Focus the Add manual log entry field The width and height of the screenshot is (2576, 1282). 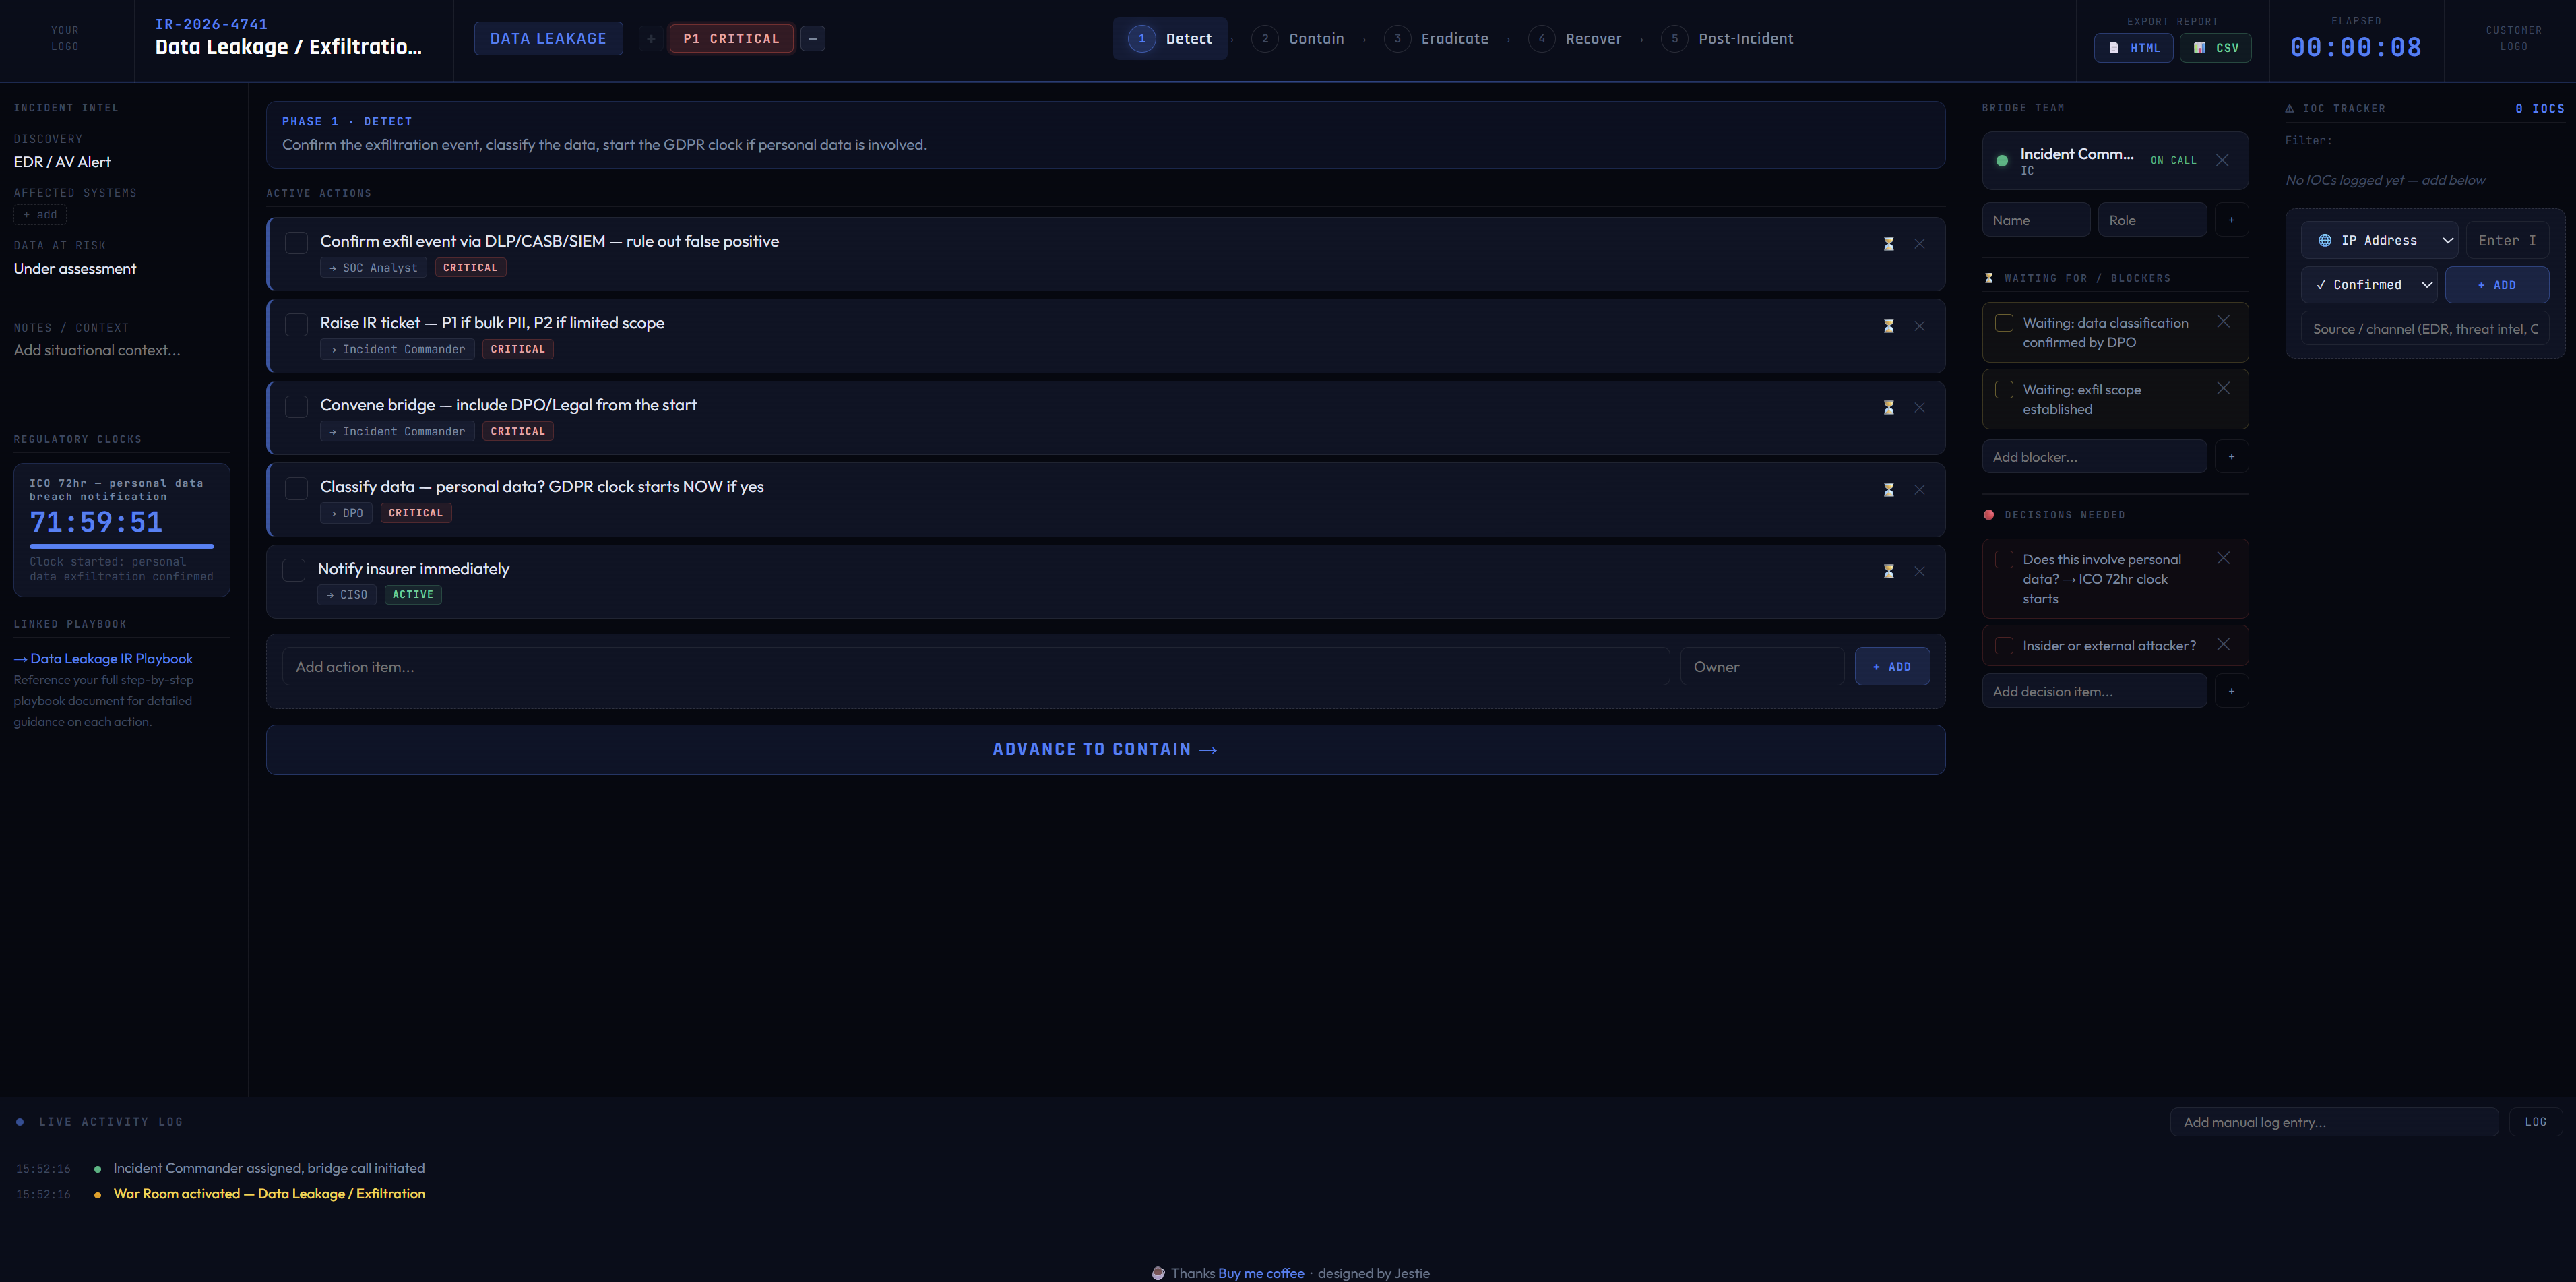(2334, 1122)
